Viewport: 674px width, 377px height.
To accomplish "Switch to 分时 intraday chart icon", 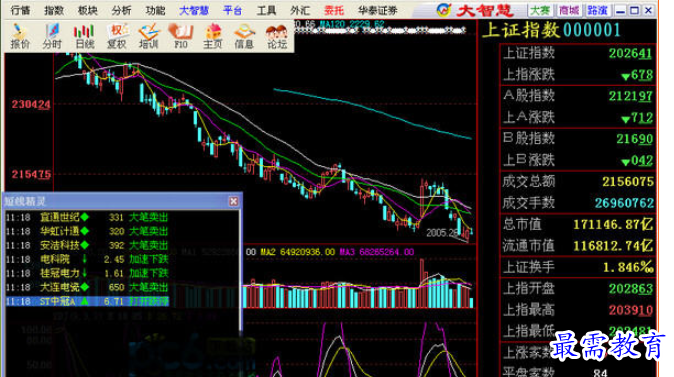I will pos(52,36).
